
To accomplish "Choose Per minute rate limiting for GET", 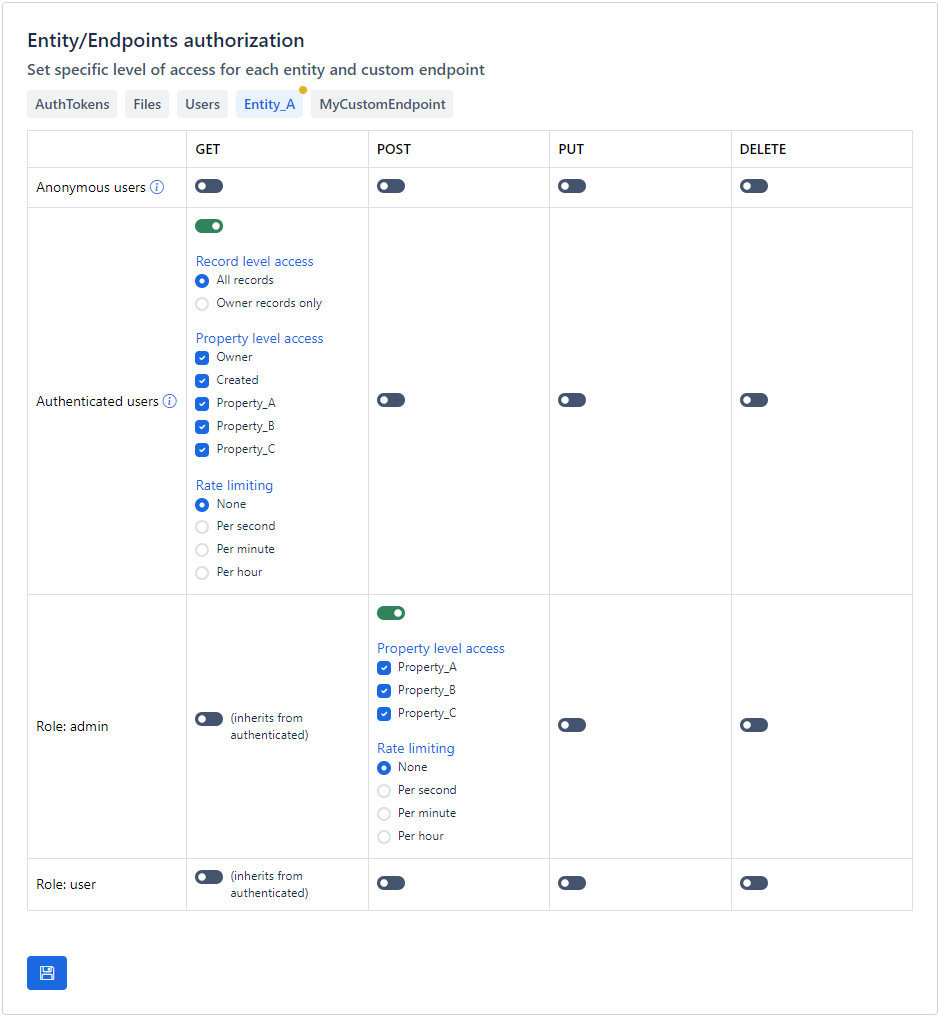I will click(x=202, y=550).
